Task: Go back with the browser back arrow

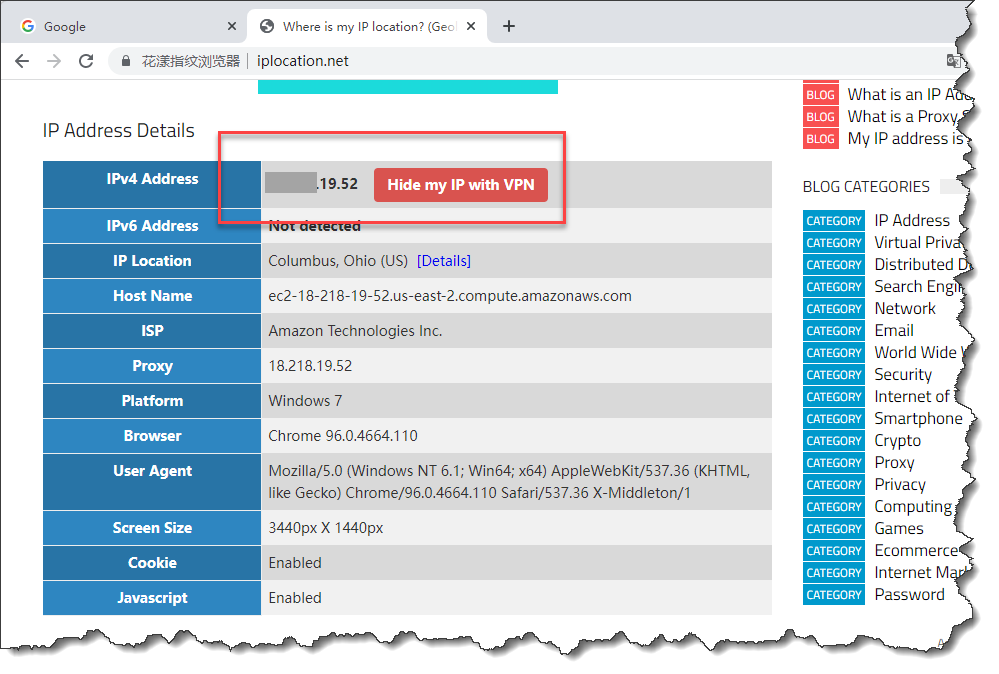Action: pyautogui.click(x=22, y=61)
